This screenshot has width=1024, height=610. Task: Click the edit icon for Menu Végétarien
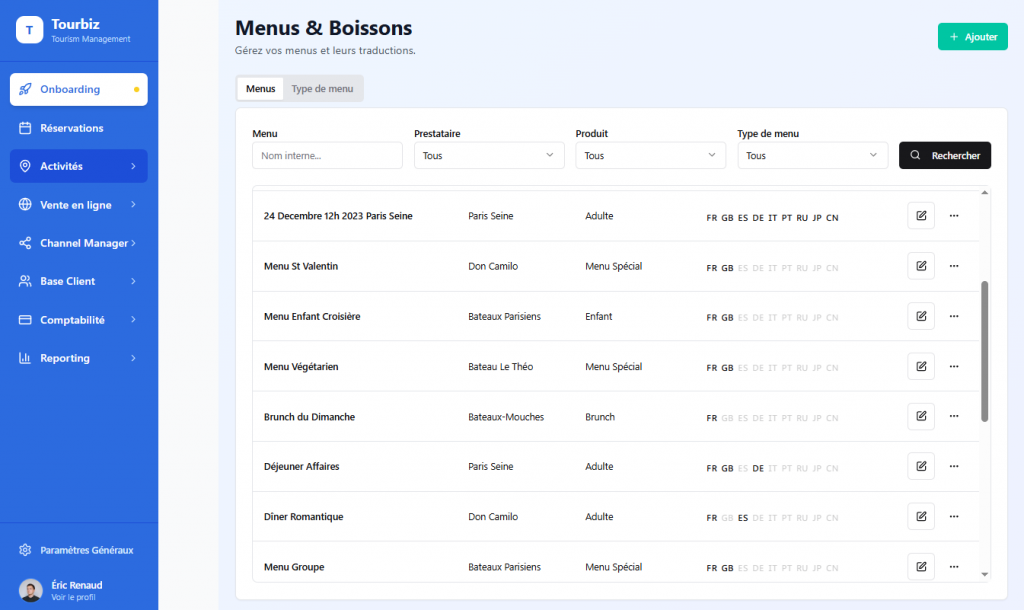tap(920, 366)
